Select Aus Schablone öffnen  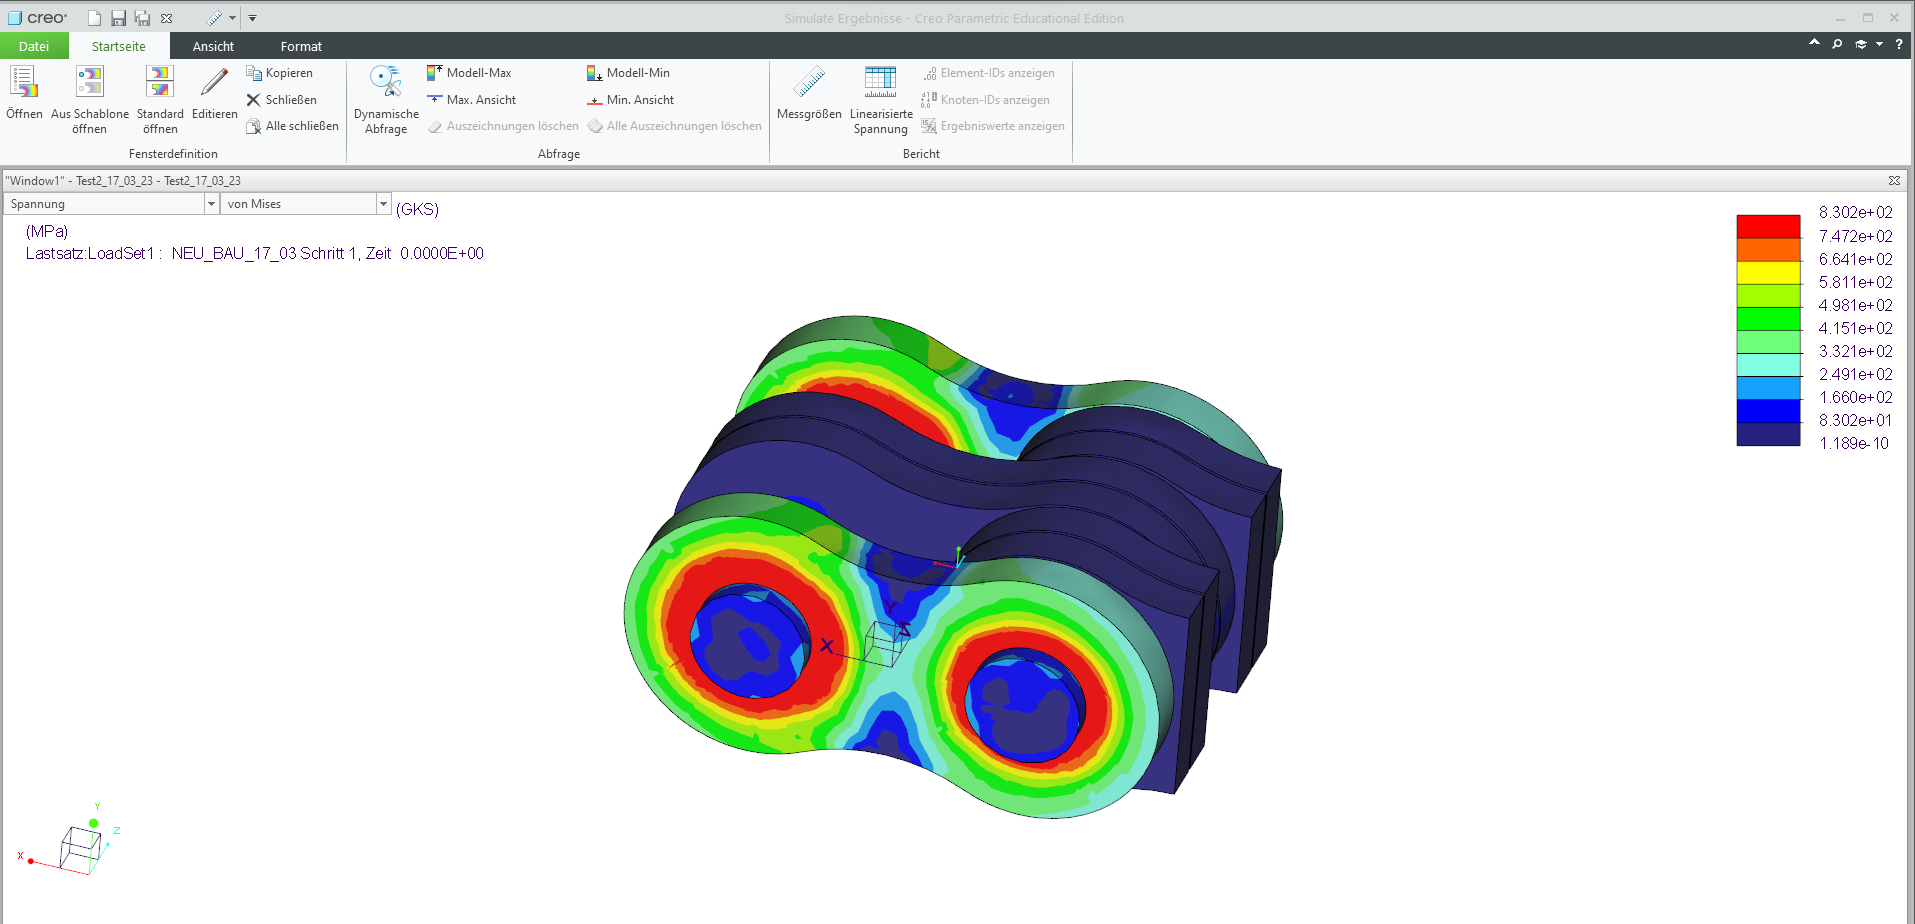(x=89, y=97)
